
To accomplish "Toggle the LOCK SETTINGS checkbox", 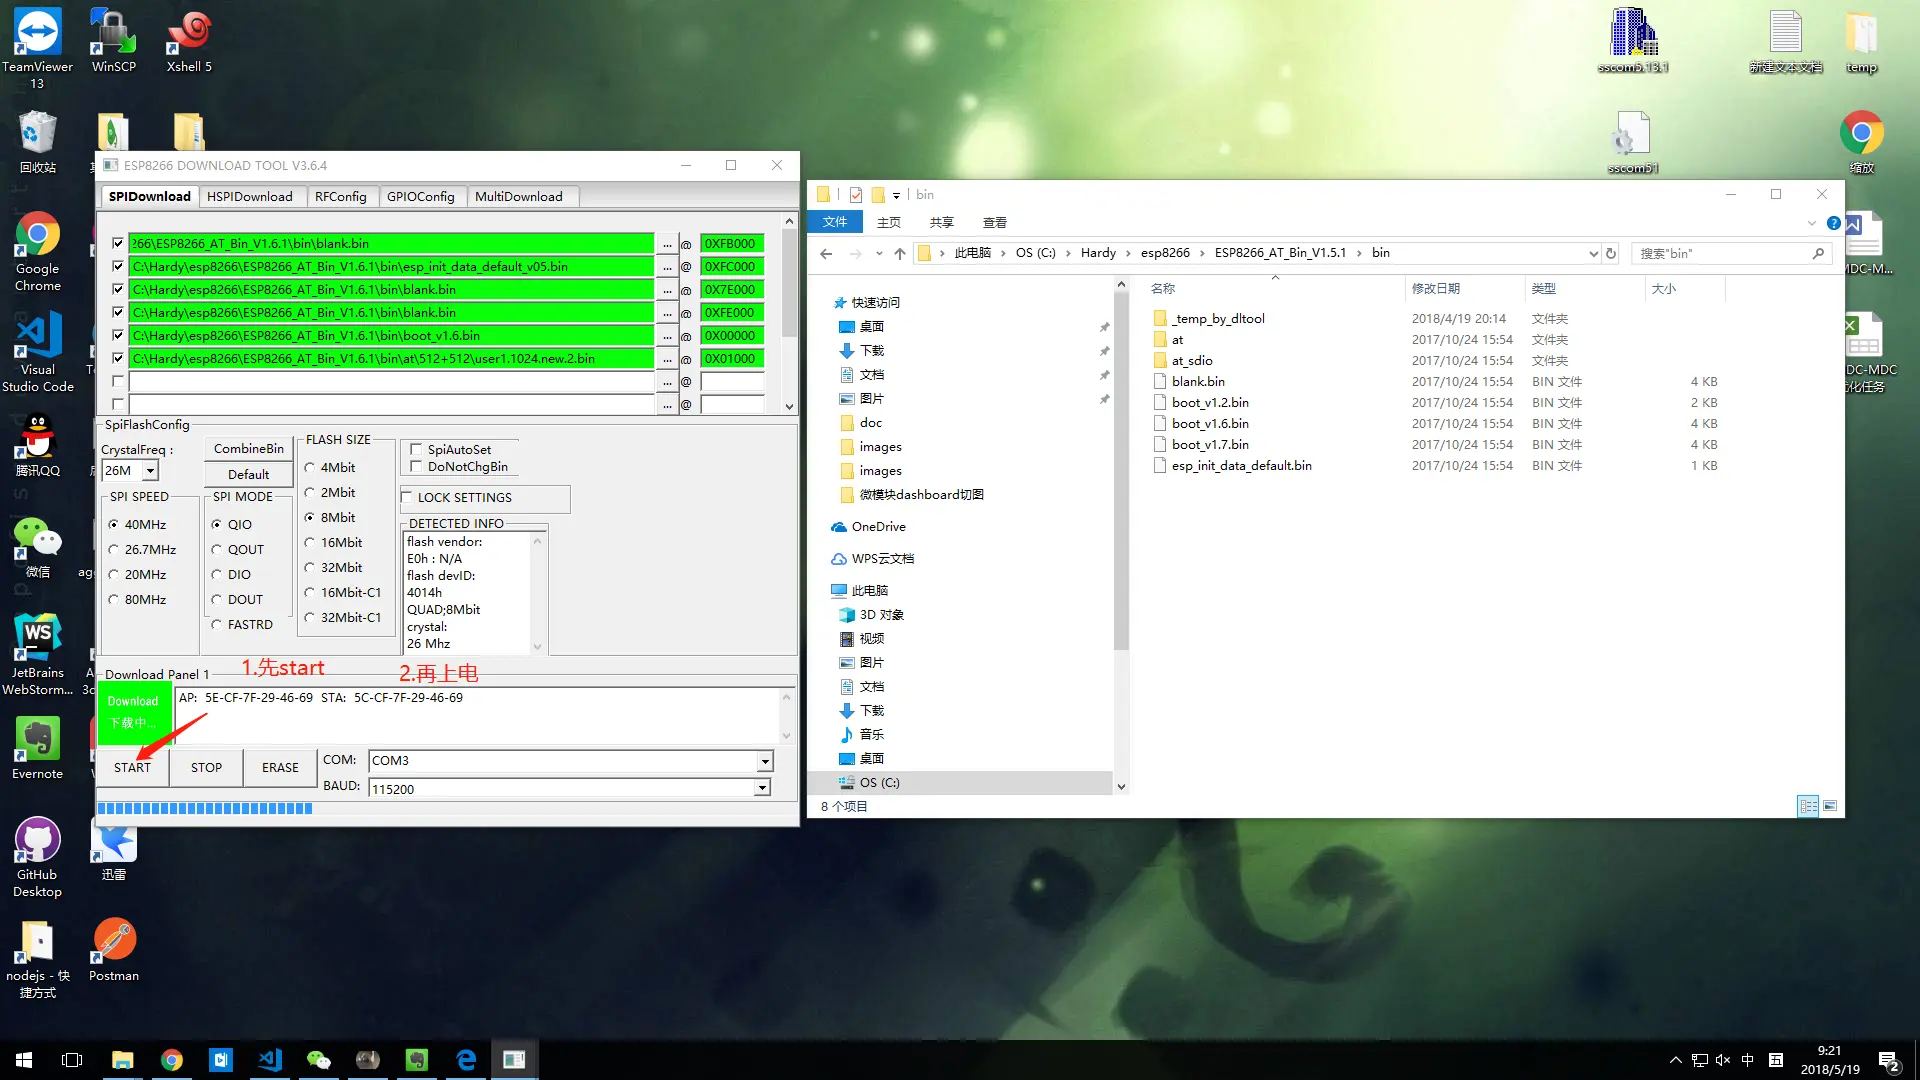I will click(x=407, y=497).
